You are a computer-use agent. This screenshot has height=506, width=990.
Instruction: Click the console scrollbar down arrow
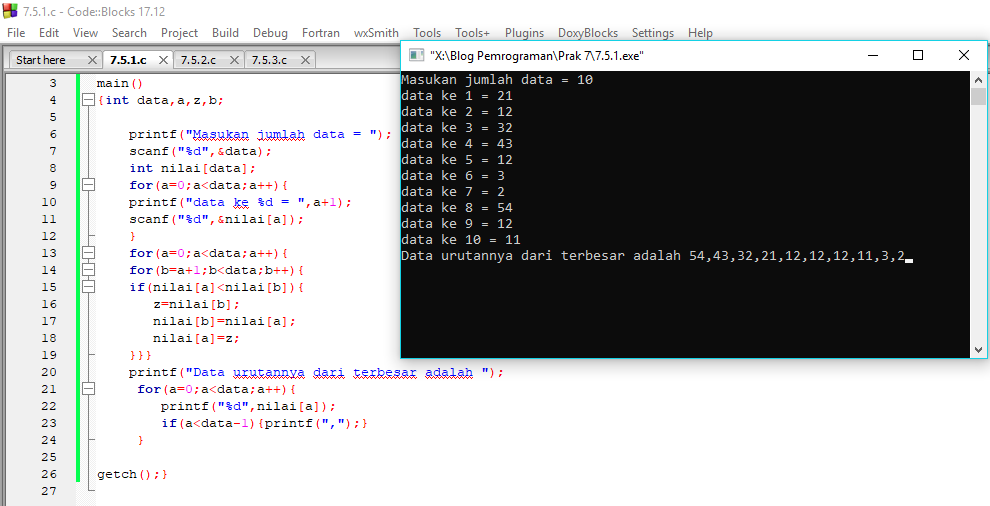pos(978,349)
